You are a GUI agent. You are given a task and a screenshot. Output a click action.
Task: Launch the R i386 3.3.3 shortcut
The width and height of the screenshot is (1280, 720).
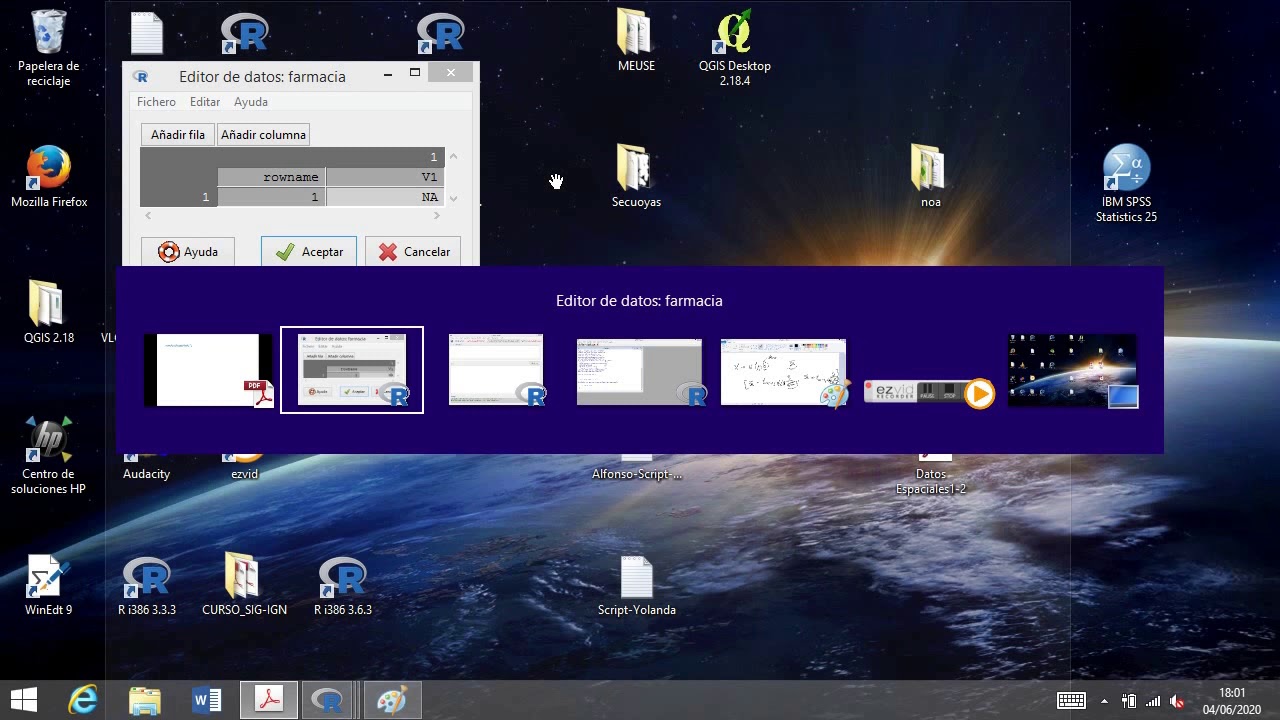pos(147,585)
